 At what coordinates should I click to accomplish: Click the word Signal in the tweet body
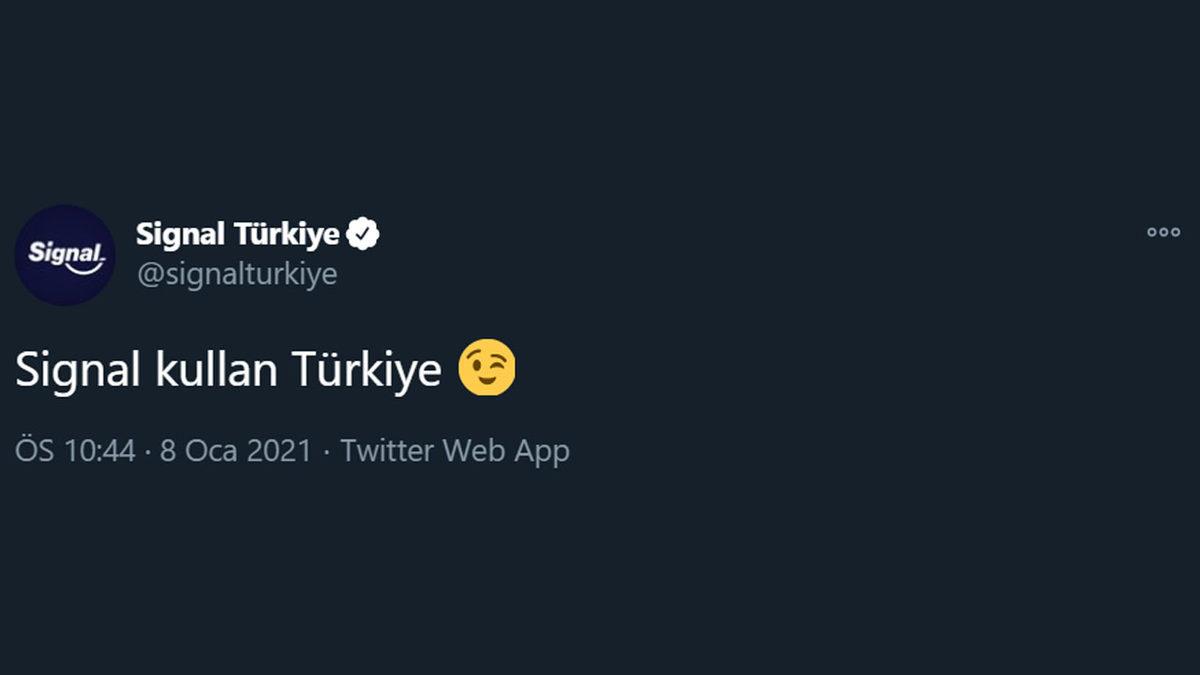65,369
